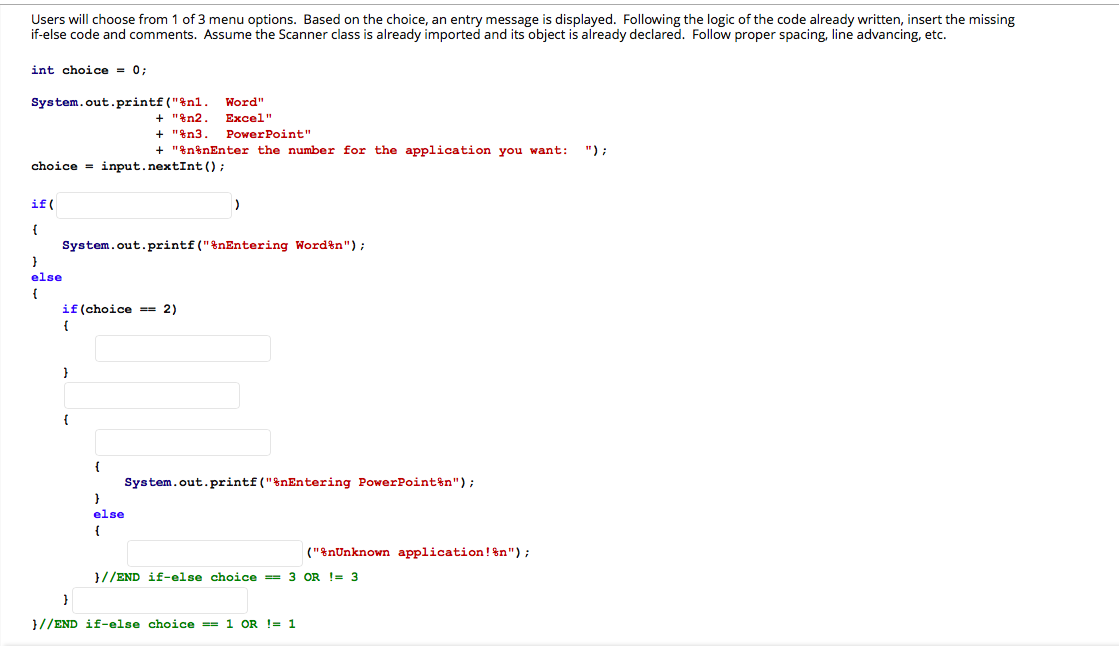Click the blank else-if input field
Image resolution: width=1119 pixels, height=646 pixels.
tap(151, 395)
